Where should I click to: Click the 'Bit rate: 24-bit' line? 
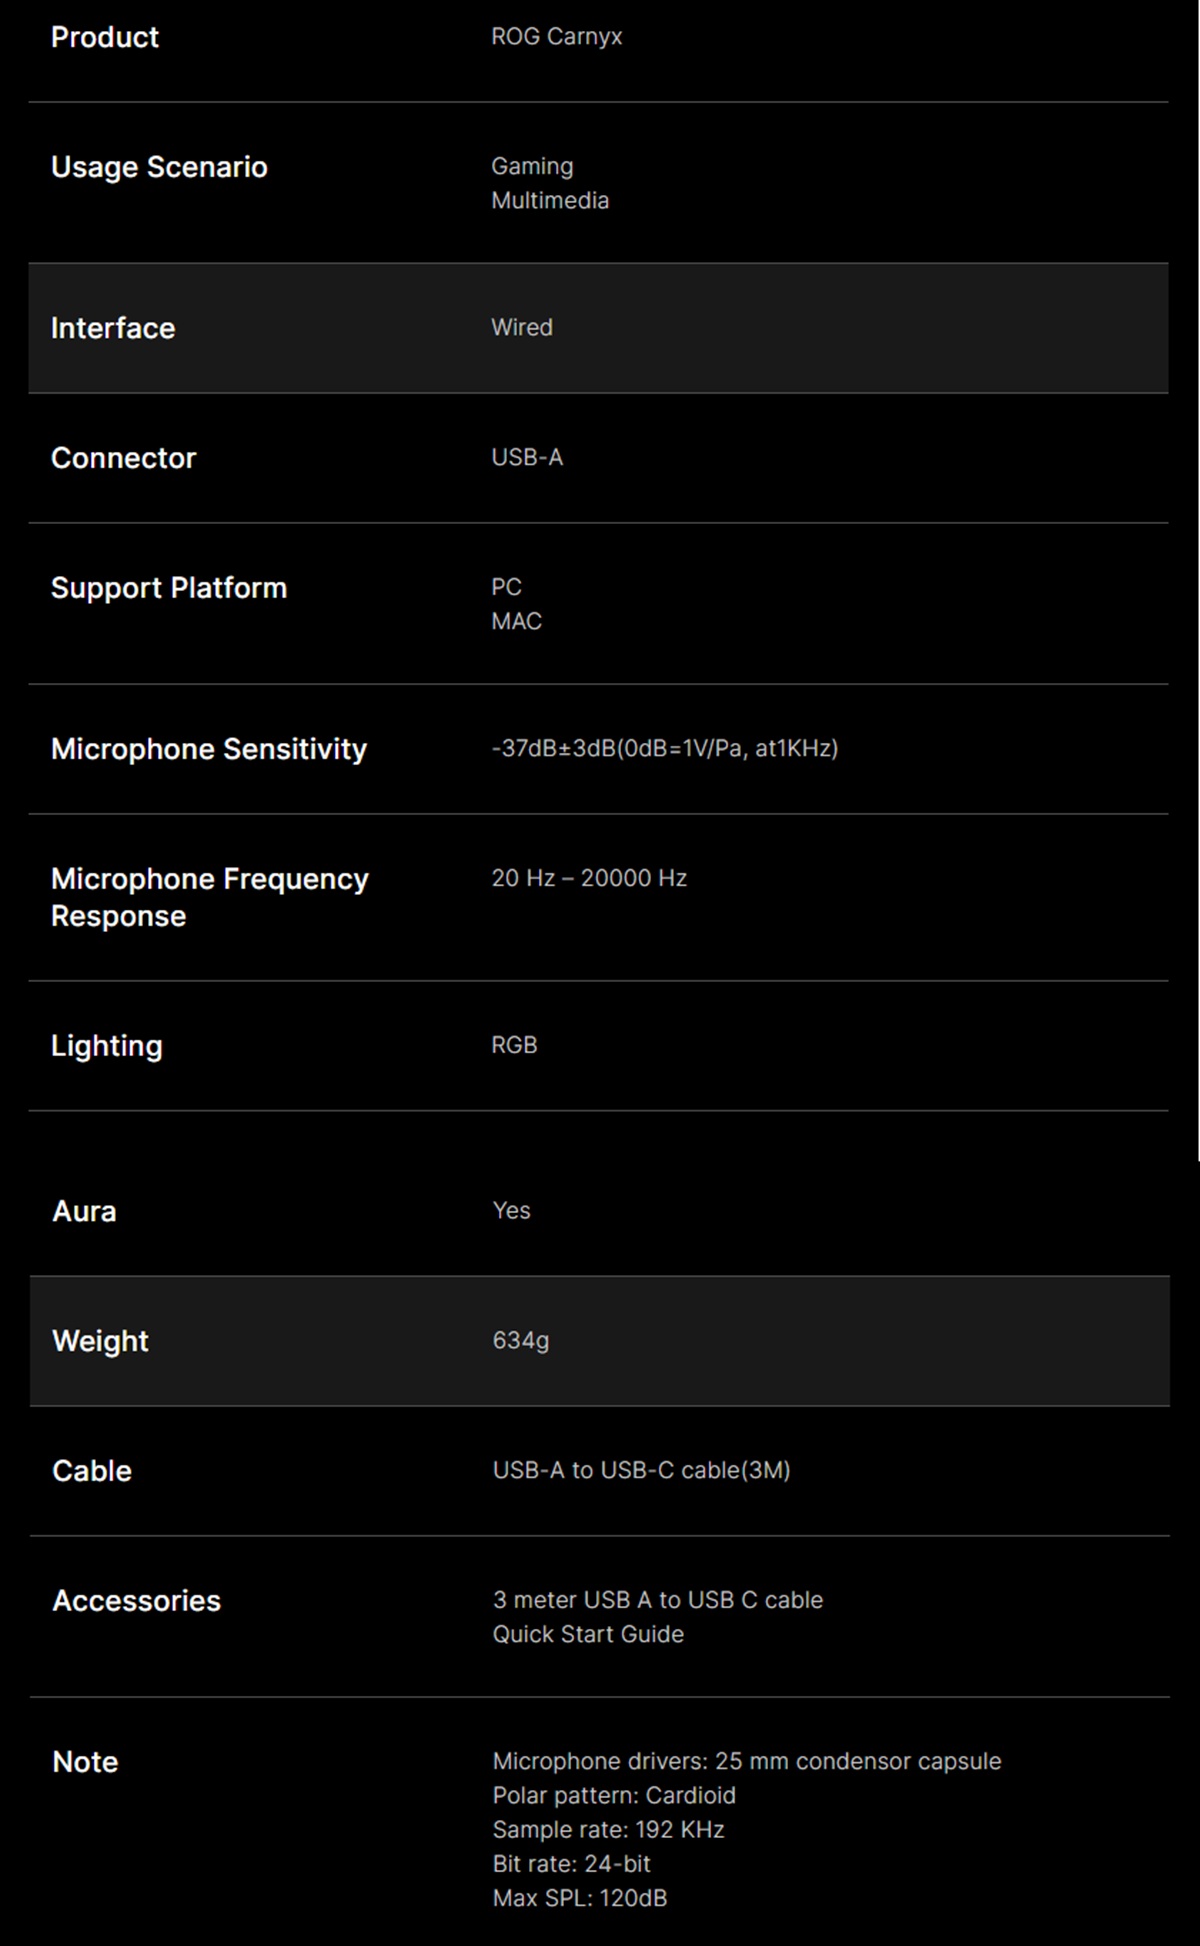coord(571,1864)
